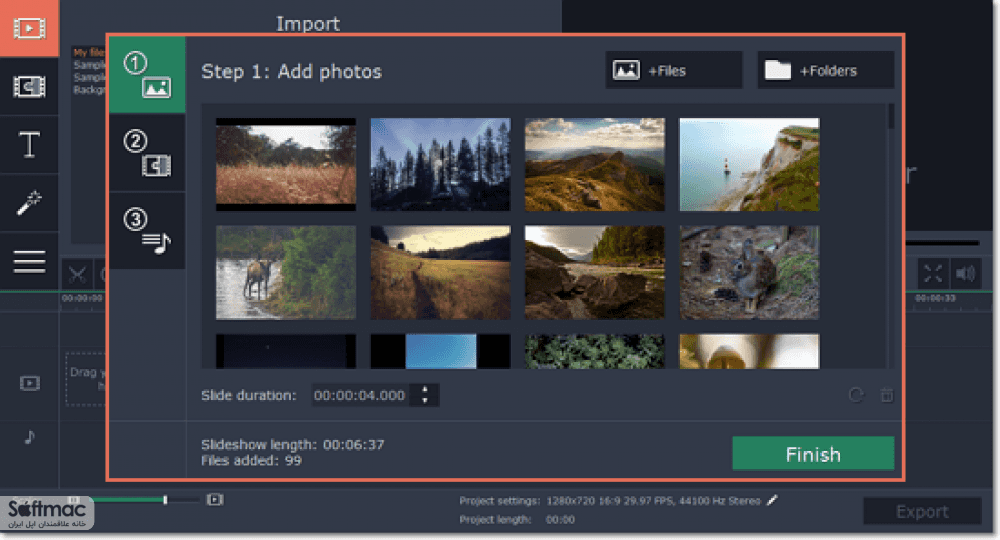This screenshot has height=540, width=1000.
Task: Click the audio track music note icon
Action: (29, 437)
